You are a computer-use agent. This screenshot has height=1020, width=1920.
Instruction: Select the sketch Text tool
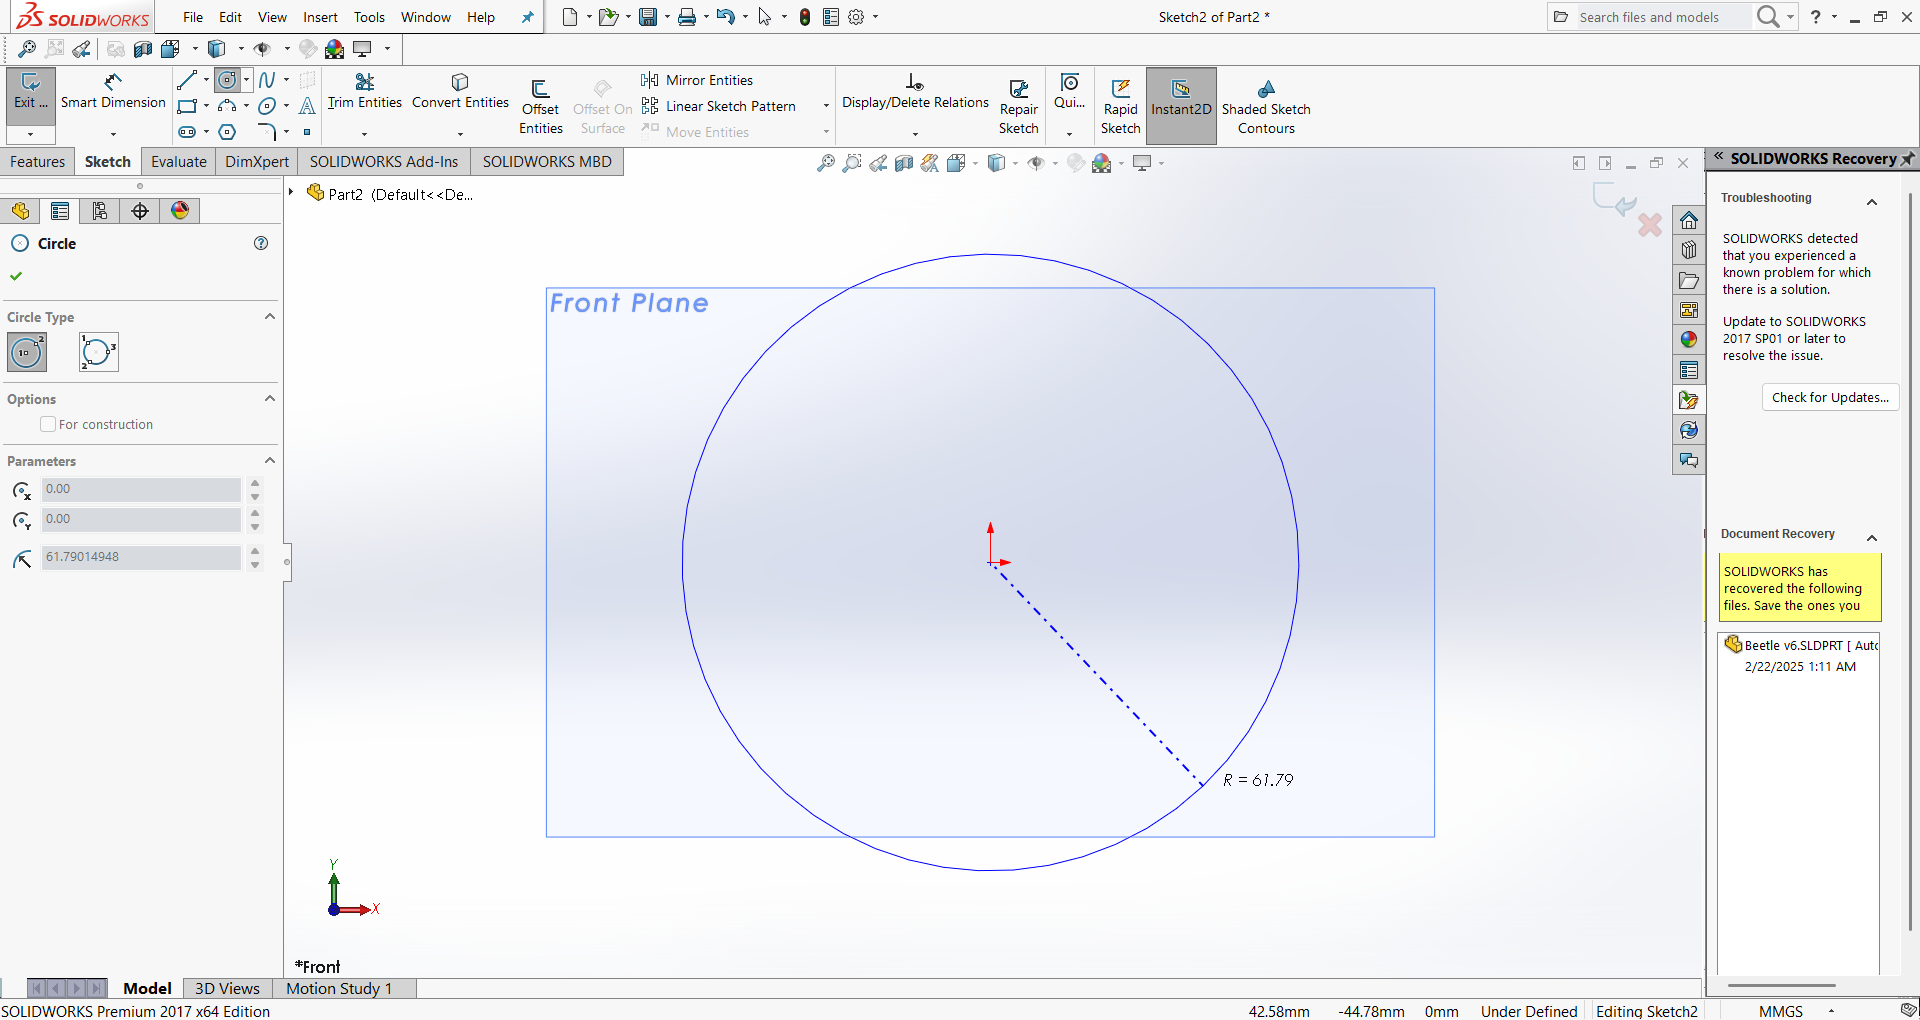tap(307, 106)
